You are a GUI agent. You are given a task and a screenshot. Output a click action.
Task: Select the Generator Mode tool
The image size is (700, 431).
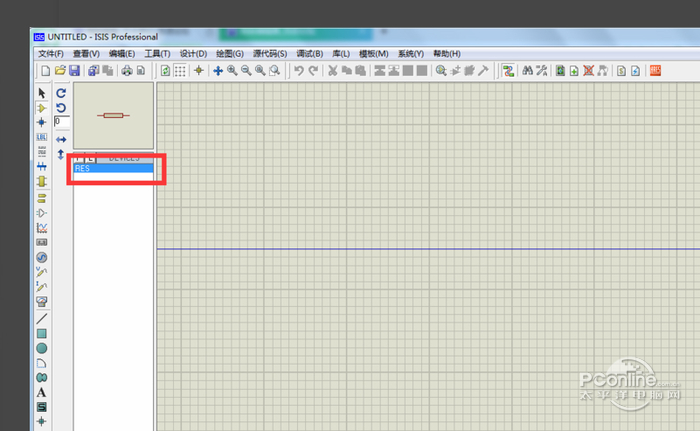click(42, 257)
